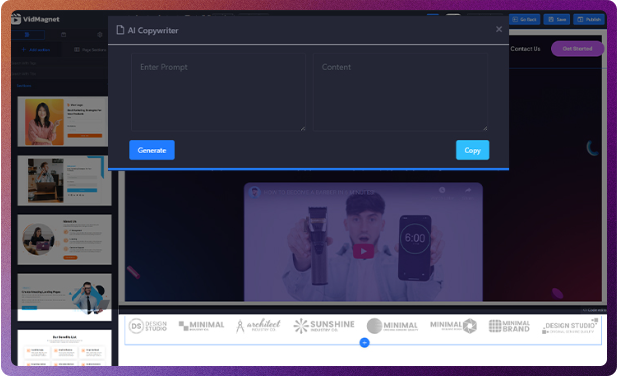Select the woman in pink section thumbnail
Image resolution: width=619 pixels, height=377 pixels.
click(x=62, y=122)
